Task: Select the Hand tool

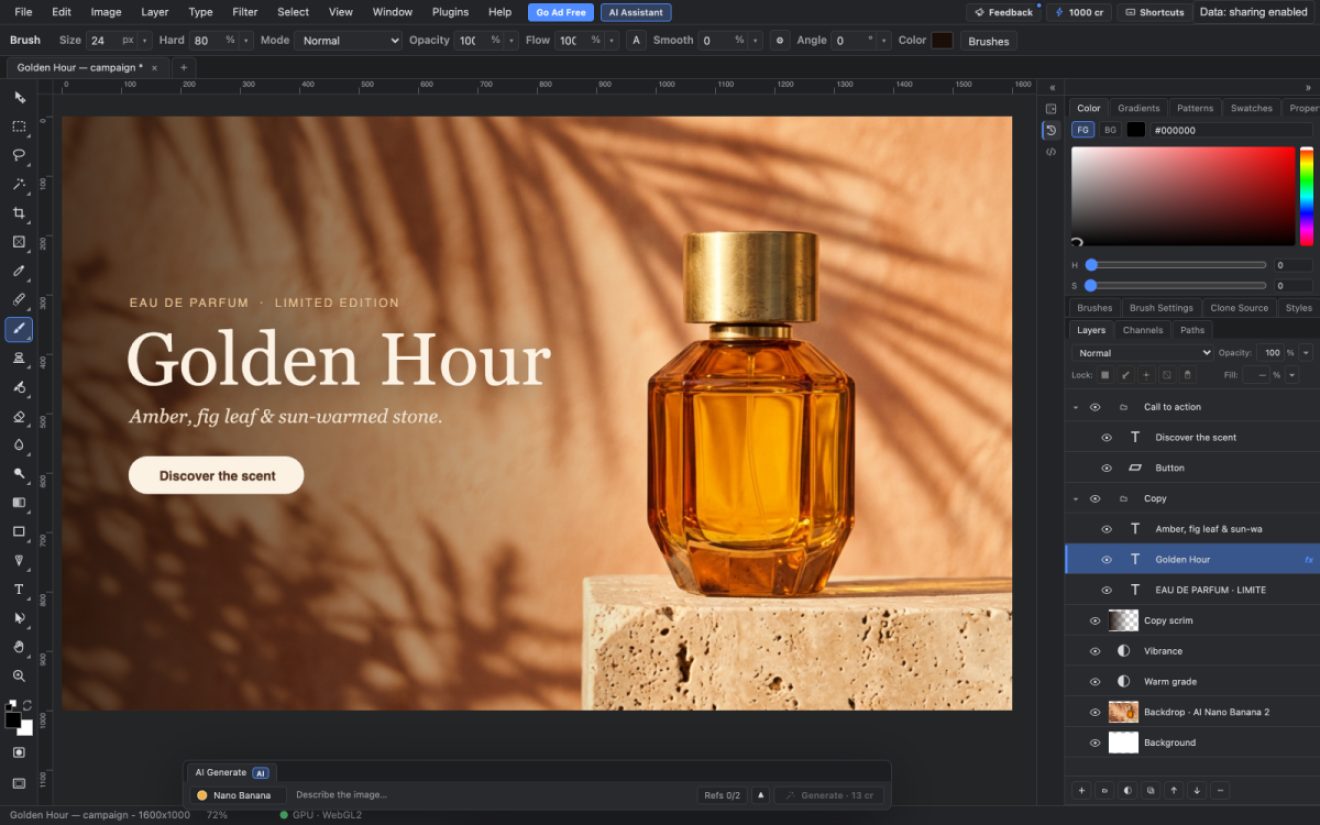Action: pos(19,647)
